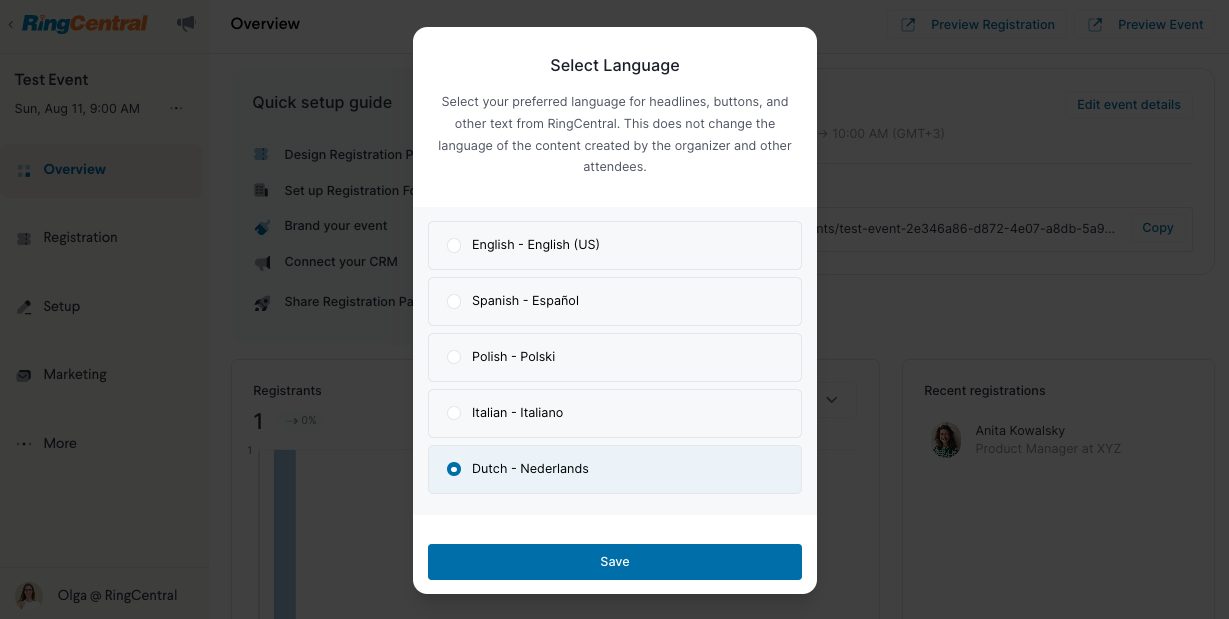1229x619 pixels.
Task: Click Anita Kowalsky's avatar thumbnail
Action: click(x=946, y=440)
